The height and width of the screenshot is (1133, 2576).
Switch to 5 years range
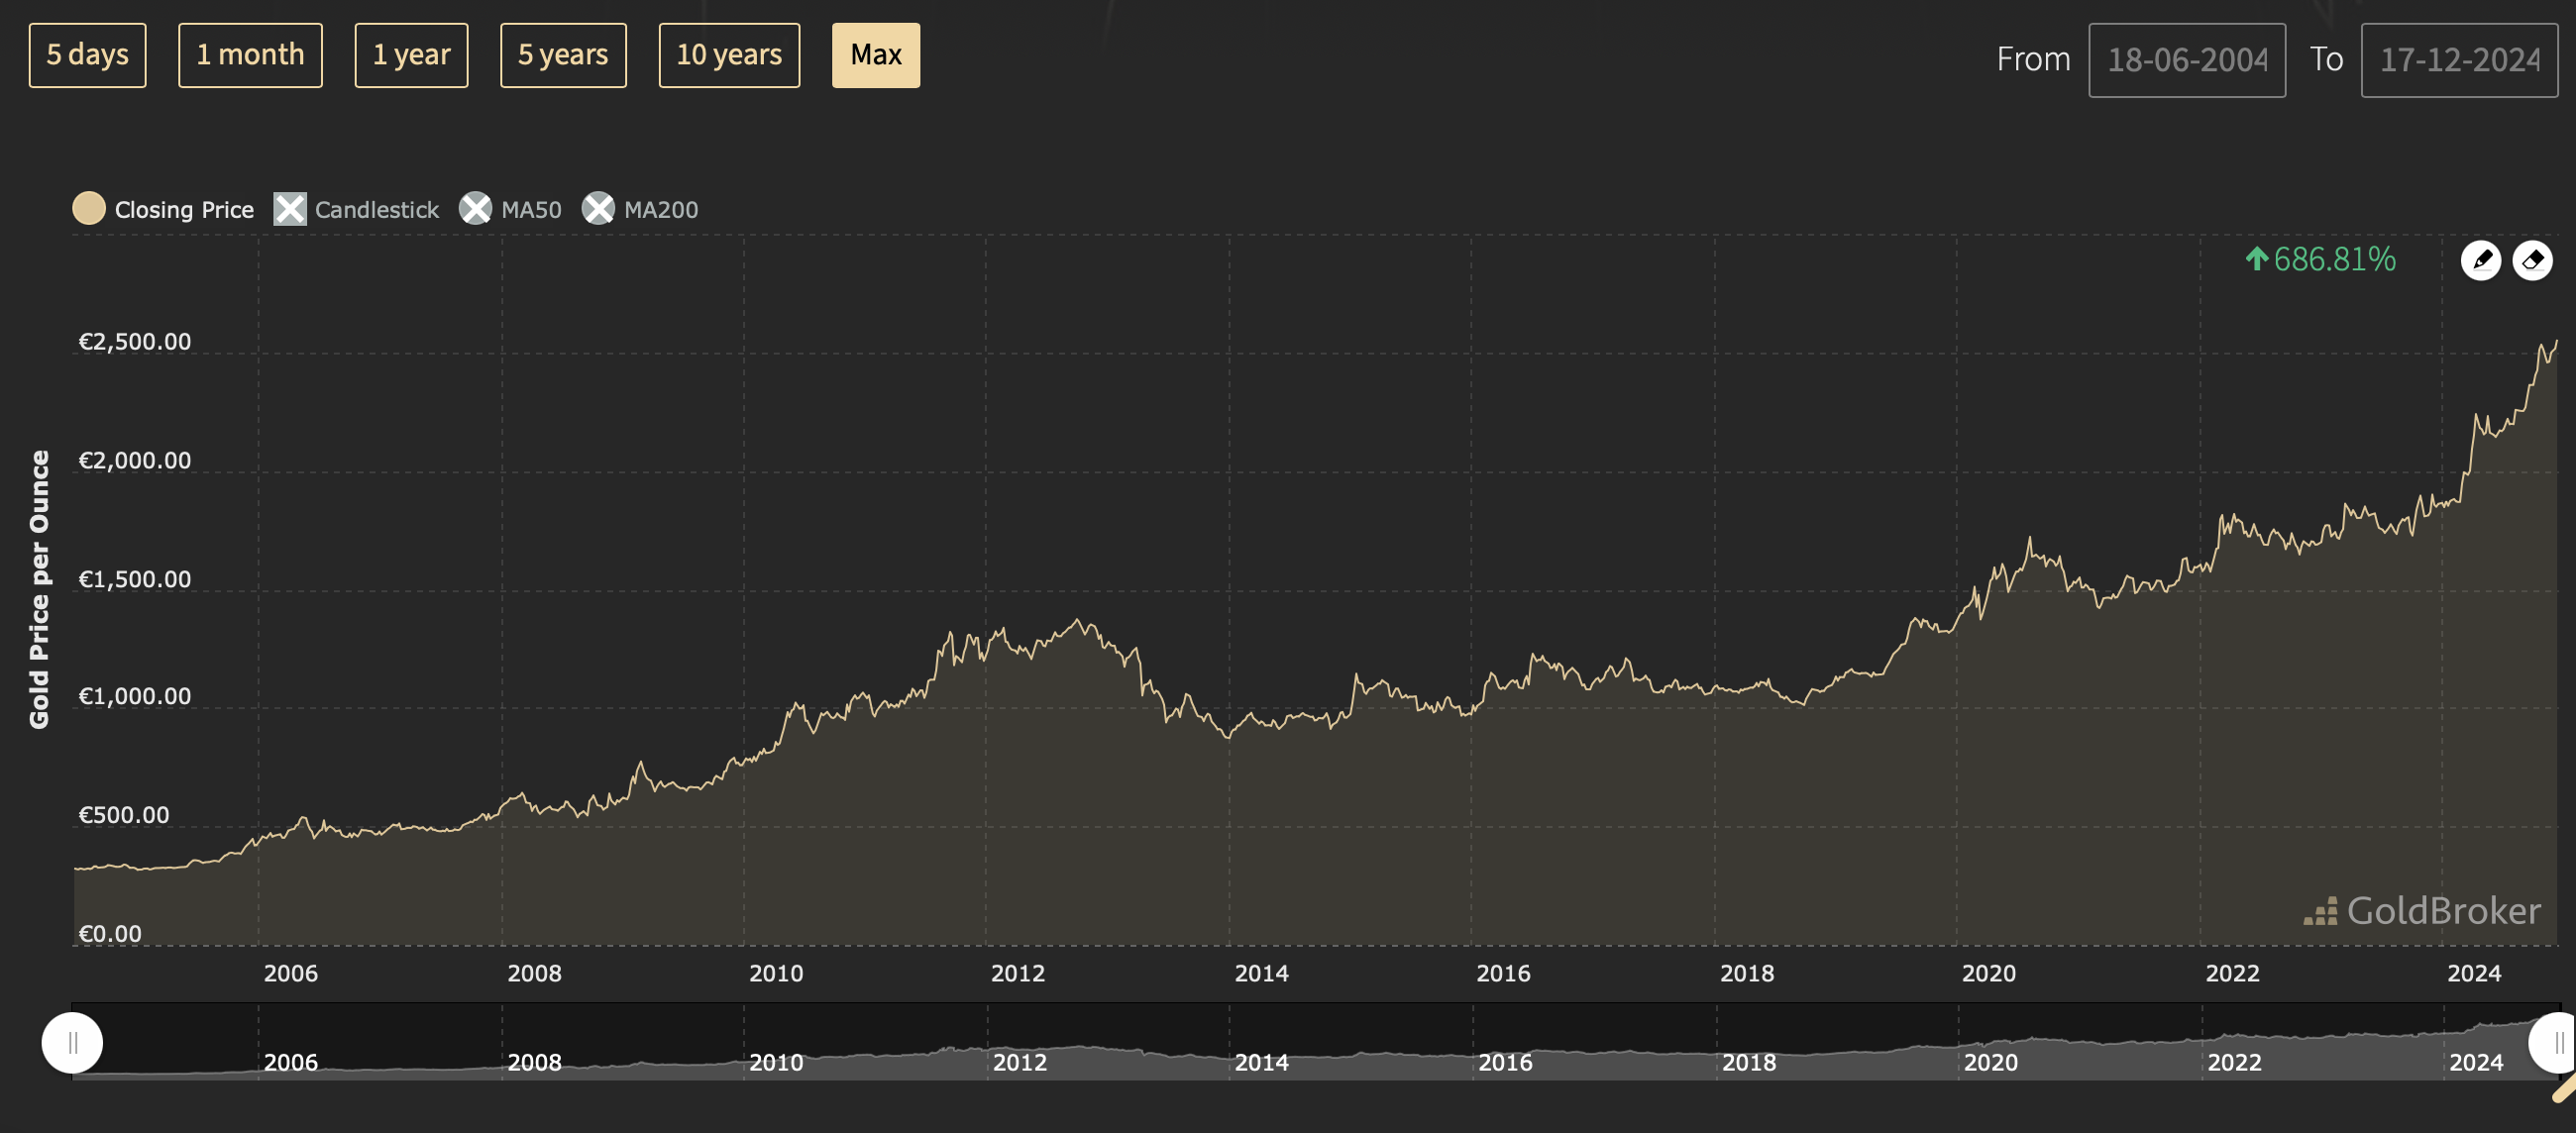pyautogui.click(x=563, y=55)
